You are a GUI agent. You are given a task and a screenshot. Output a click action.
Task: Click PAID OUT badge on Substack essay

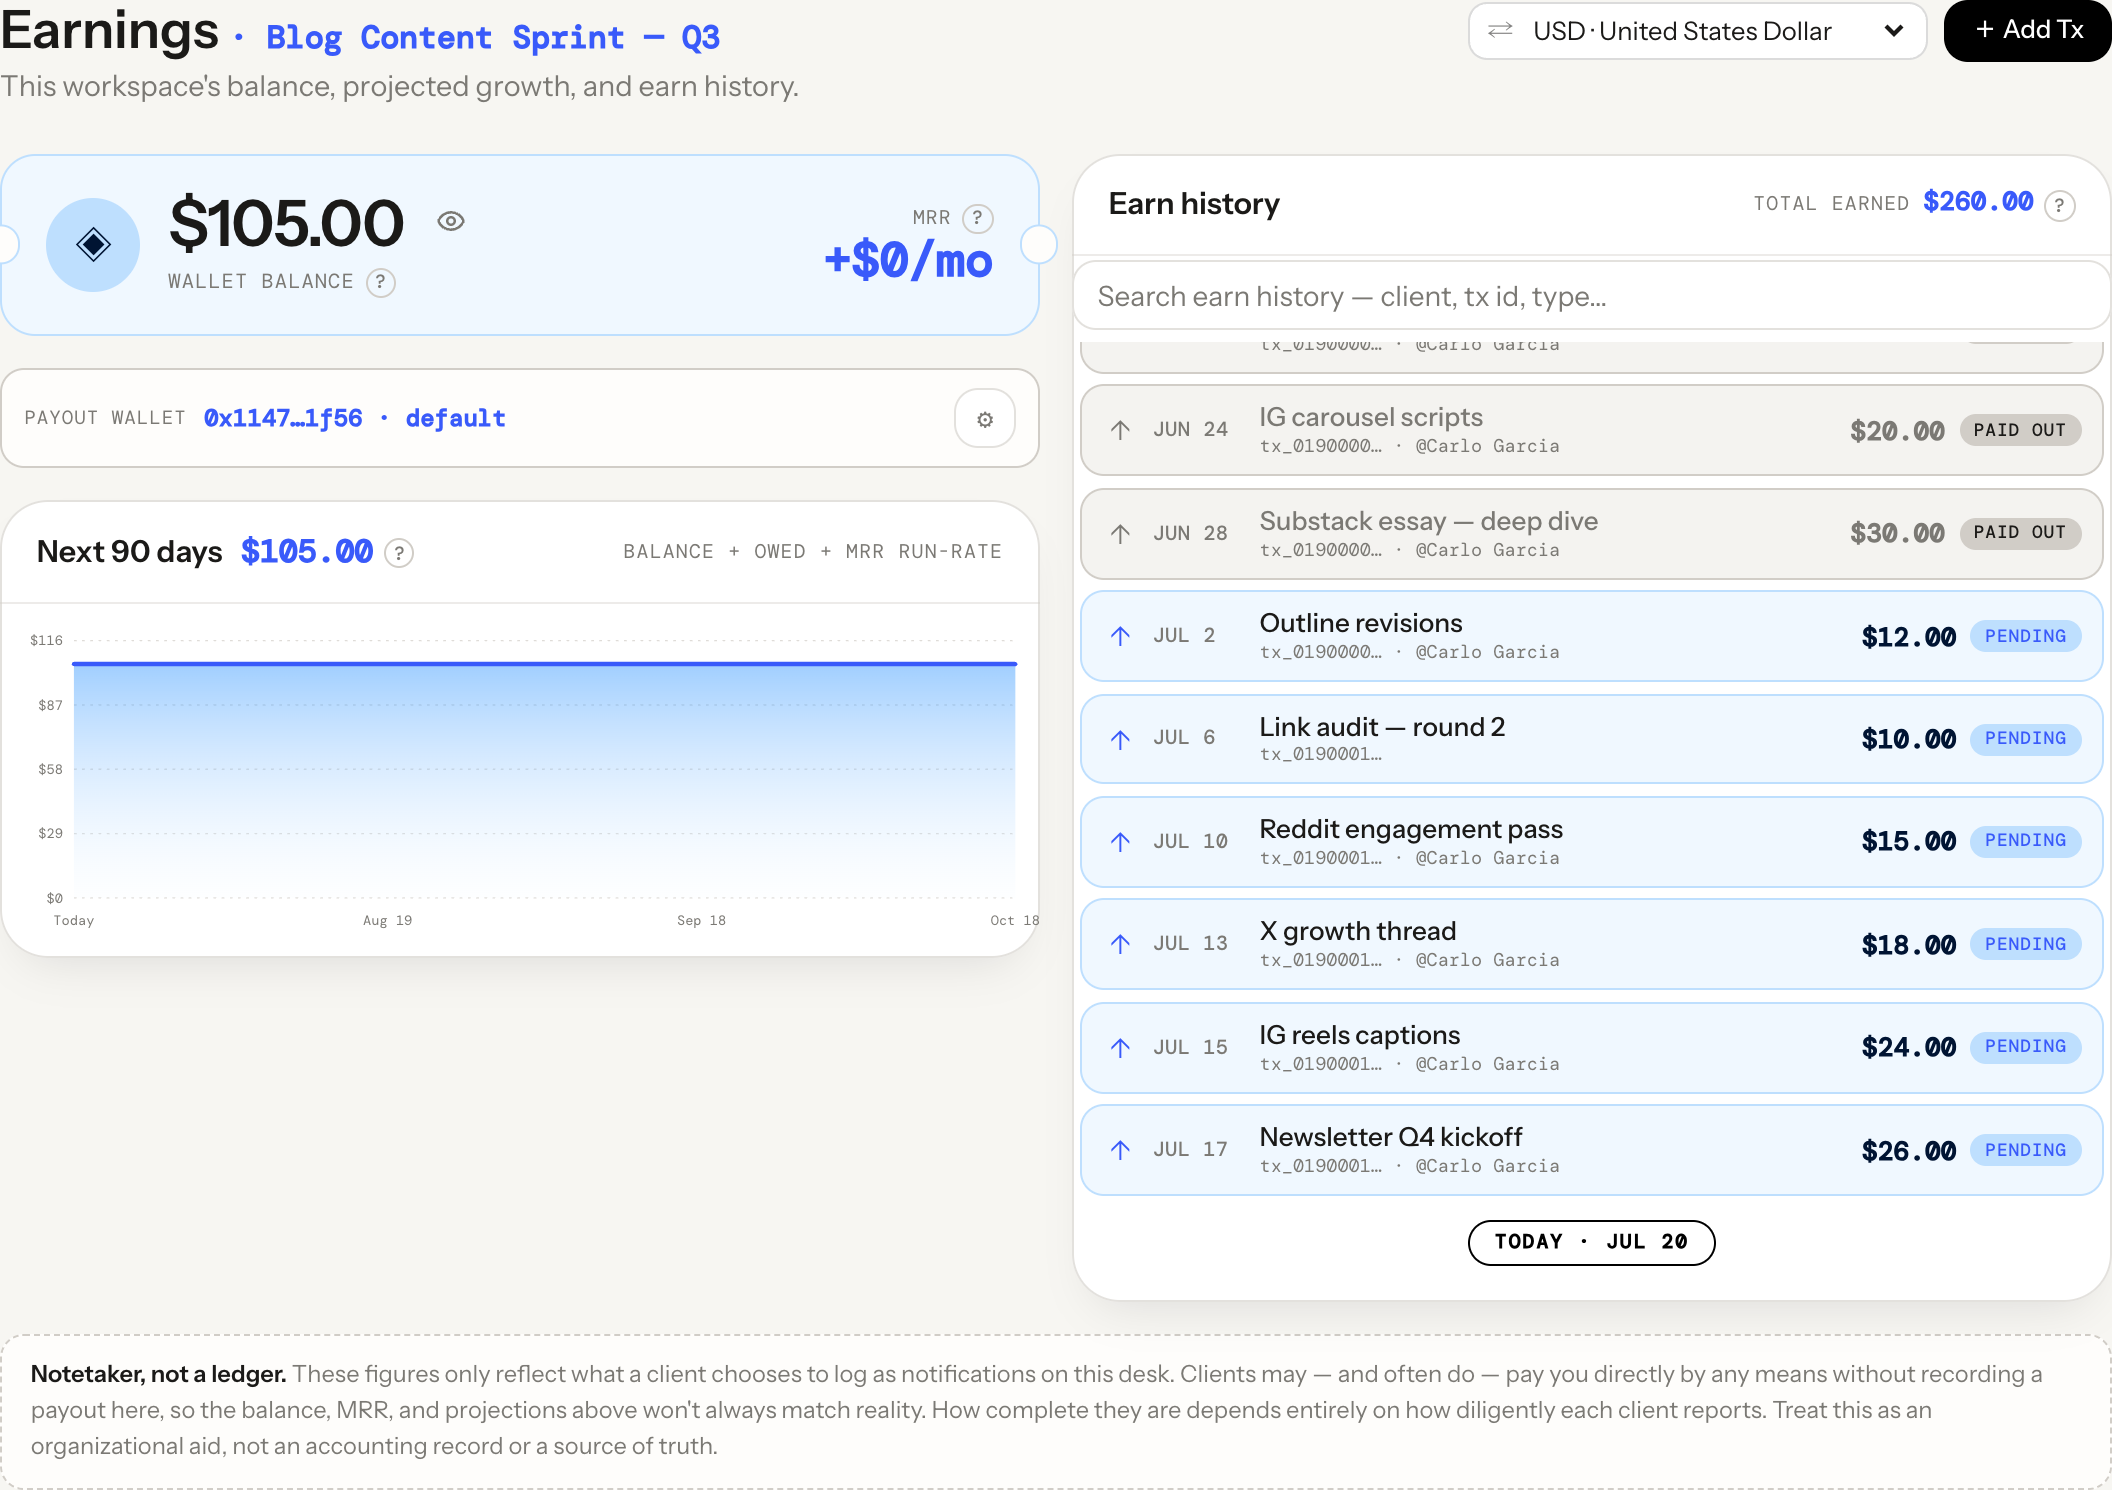2020,533
